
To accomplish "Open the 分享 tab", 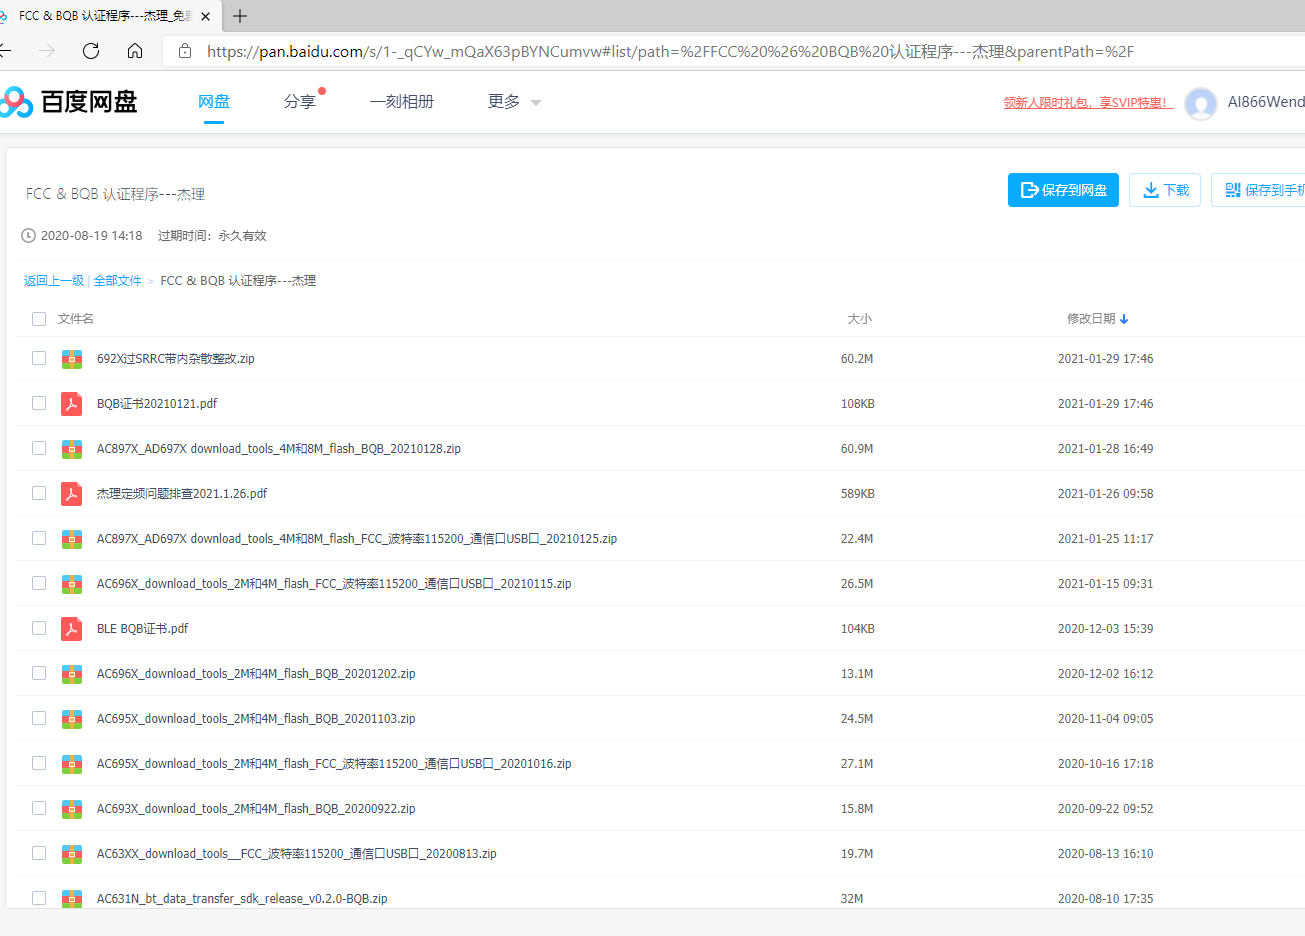I will 300,102.
